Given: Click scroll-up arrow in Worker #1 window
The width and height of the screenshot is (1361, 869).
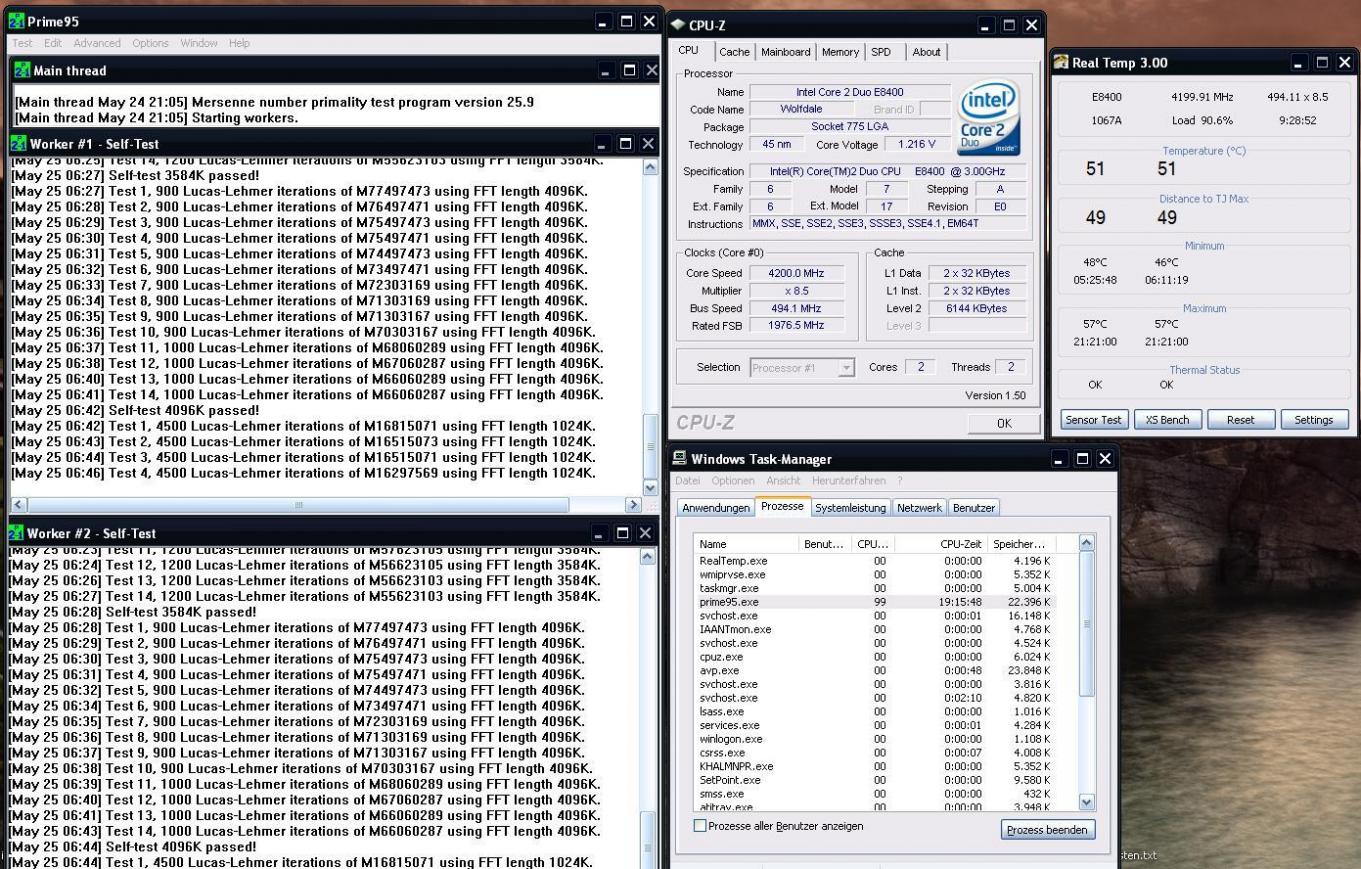Looking at the screenshot, I should [650, 168].
